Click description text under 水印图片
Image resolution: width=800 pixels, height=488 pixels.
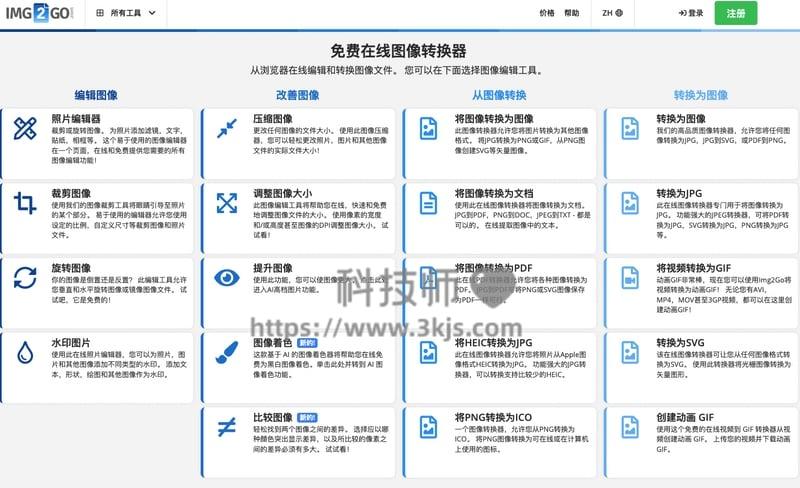(119, 364)
